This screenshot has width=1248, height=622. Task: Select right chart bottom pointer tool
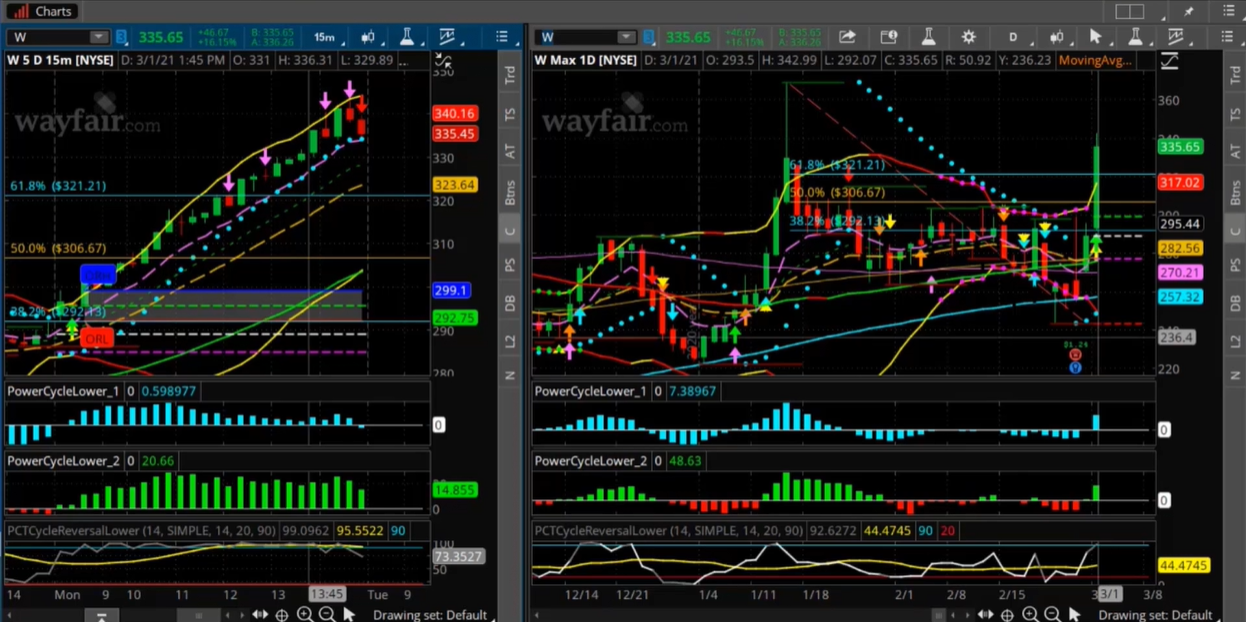pos(1075,614)
